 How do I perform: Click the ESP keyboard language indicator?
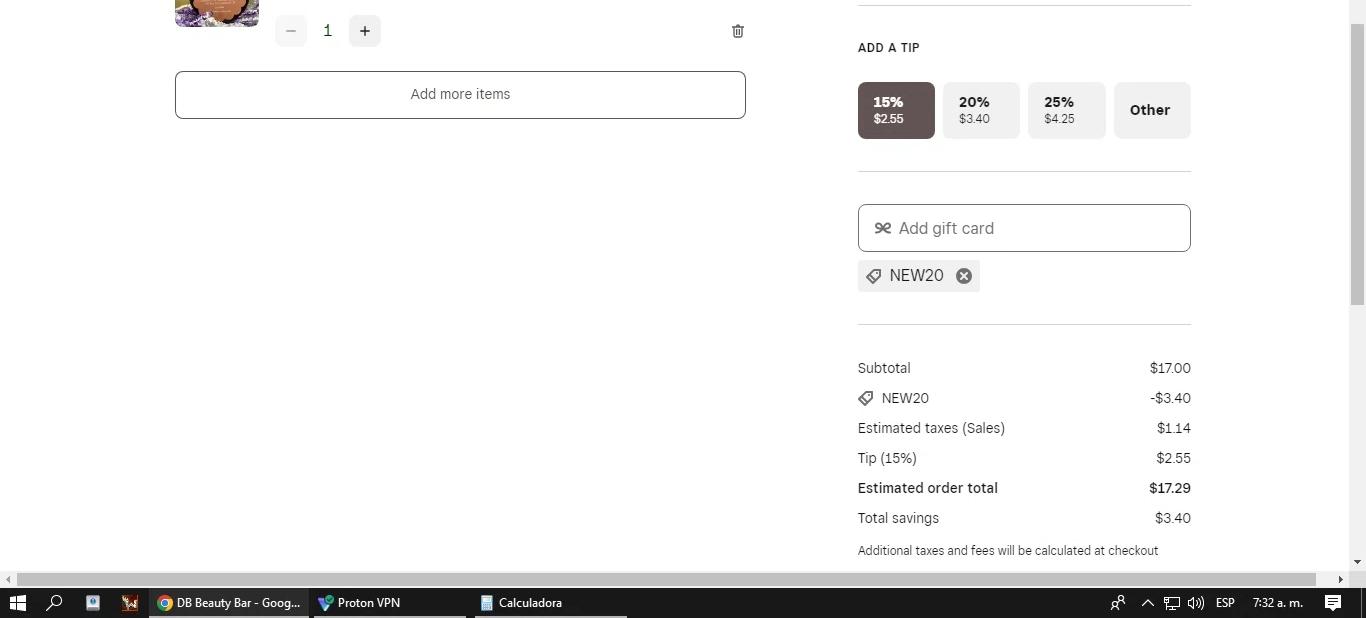tap(1225, 603)
